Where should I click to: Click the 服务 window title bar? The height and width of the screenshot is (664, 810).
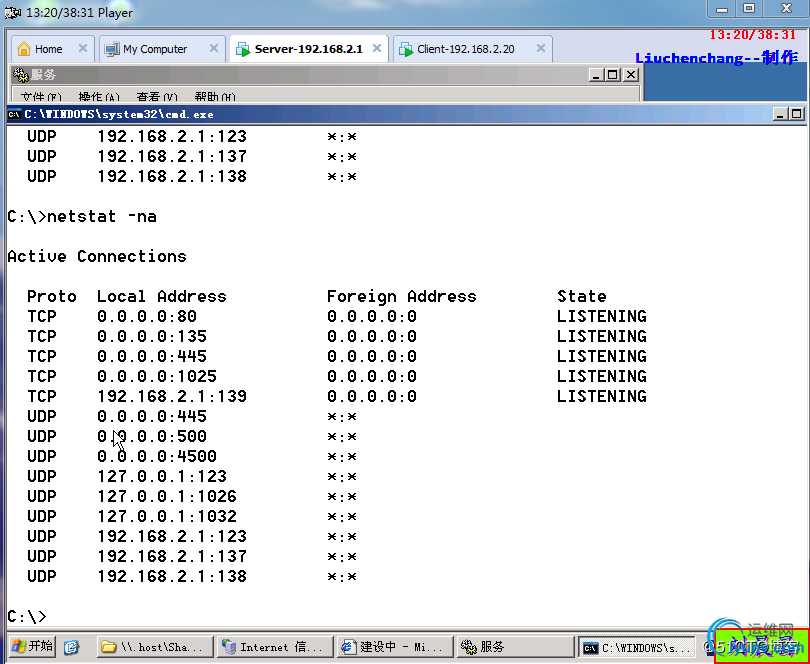coord(325,75)
